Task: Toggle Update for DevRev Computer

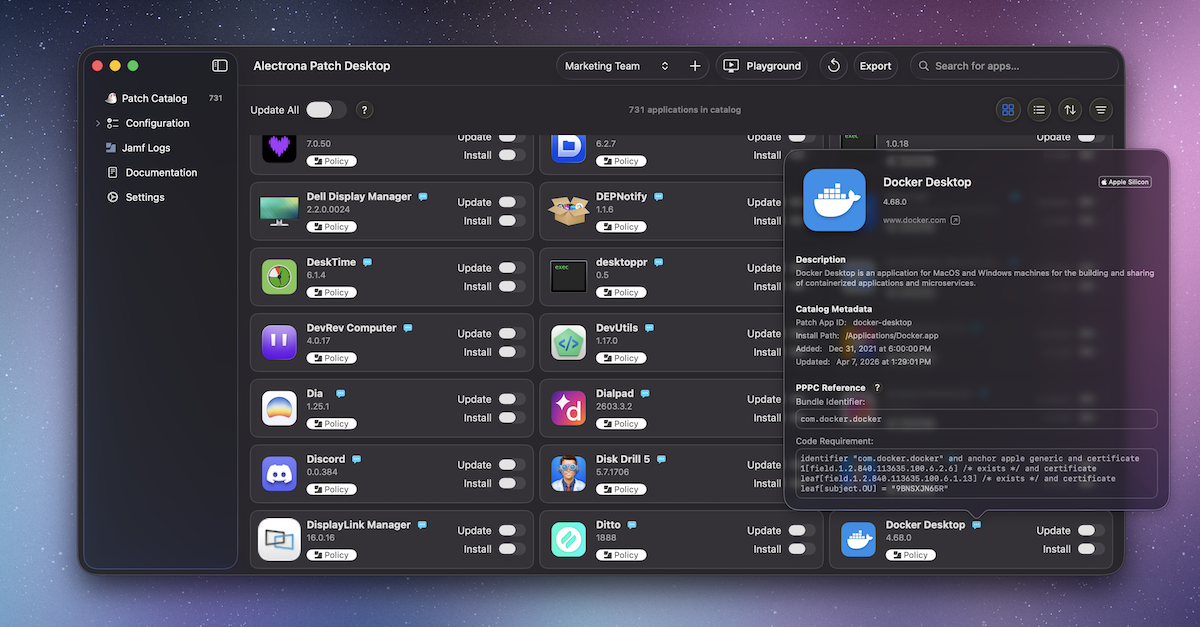Action: click(x=512, y=333)
